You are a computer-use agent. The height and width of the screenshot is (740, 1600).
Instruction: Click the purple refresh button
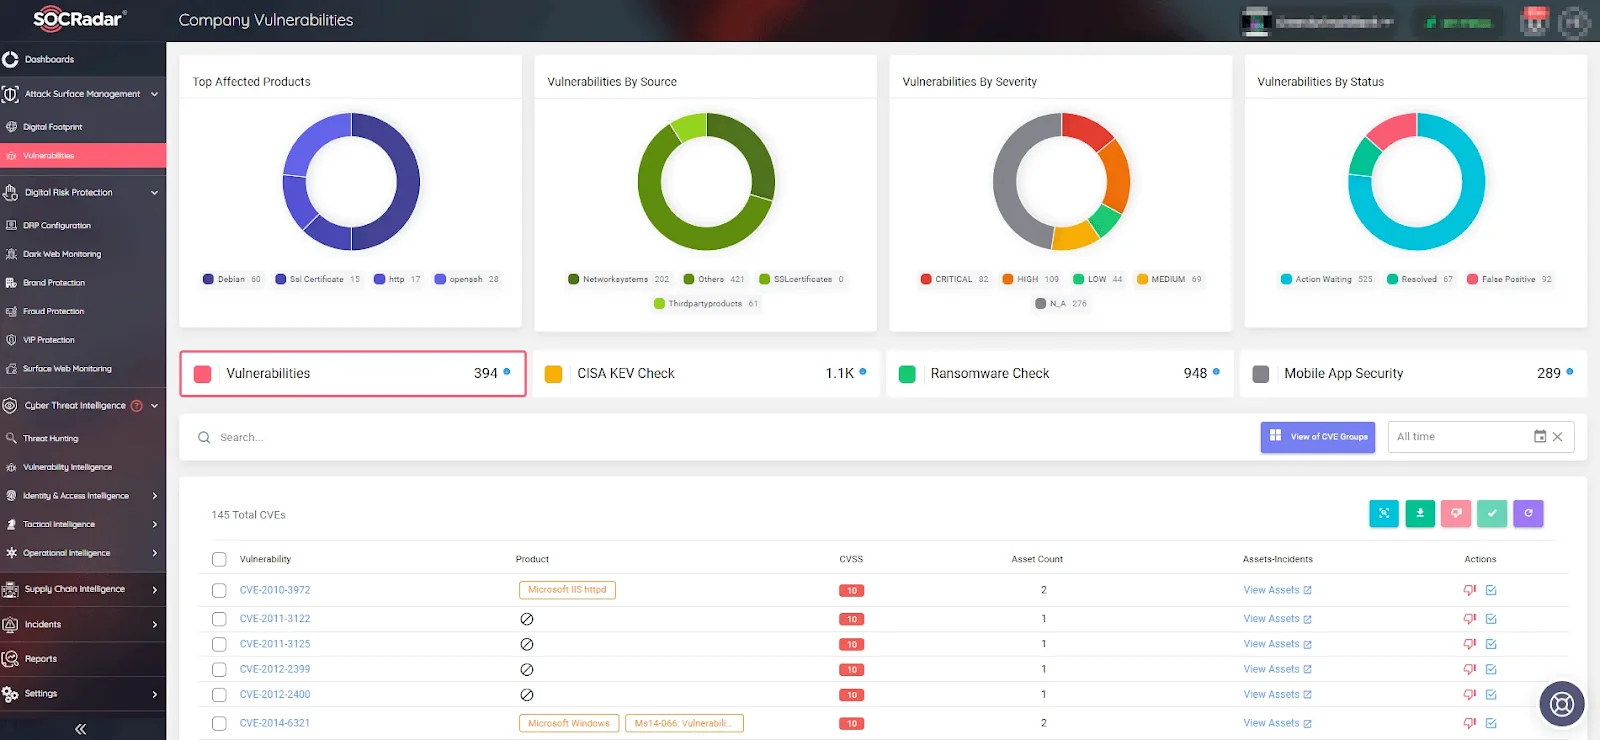(x=1528, y=513)
